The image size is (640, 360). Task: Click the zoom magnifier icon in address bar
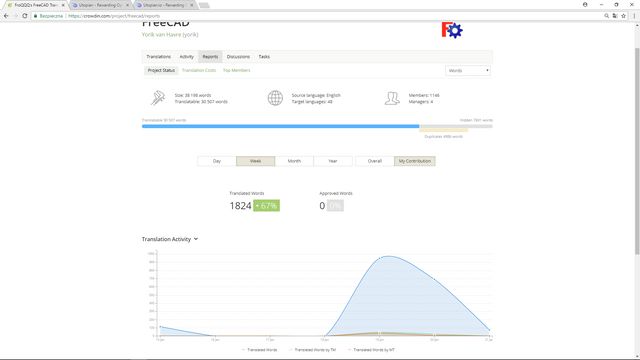(x=607, y=16)
